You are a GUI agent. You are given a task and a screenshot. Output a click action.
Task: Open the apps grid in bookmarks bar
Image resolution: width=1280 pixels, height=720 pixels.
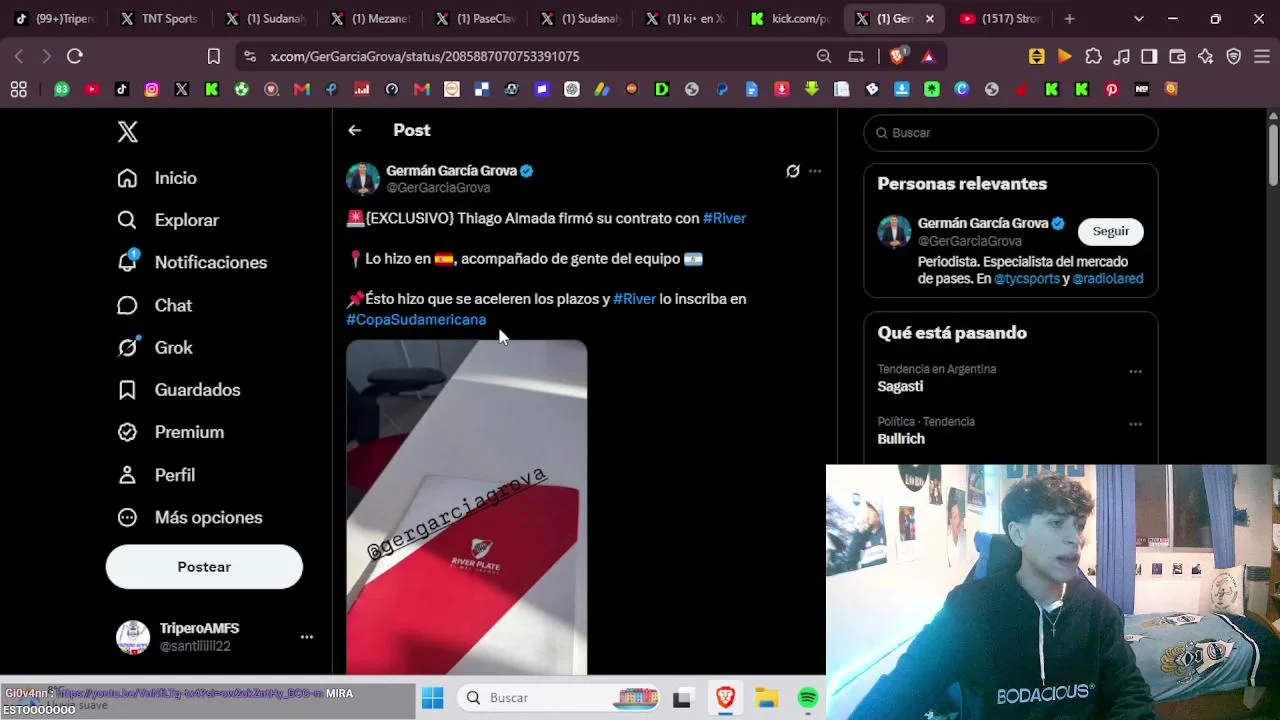point(18,90)
